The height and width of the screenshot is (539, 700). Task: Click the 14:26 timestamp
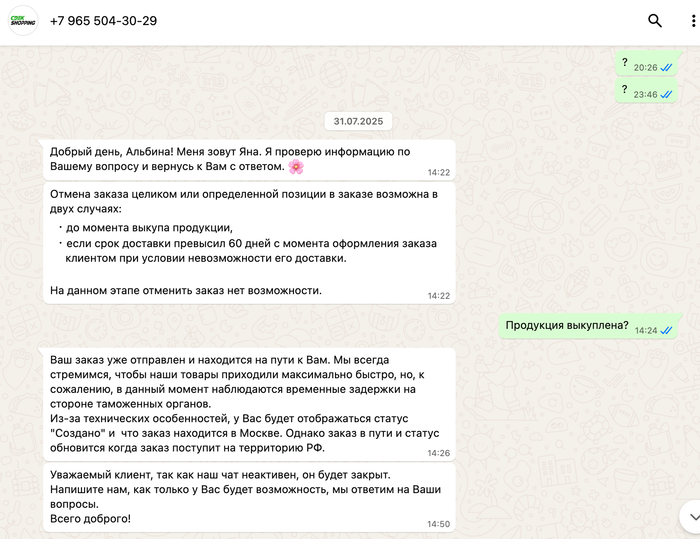point(438,453)
